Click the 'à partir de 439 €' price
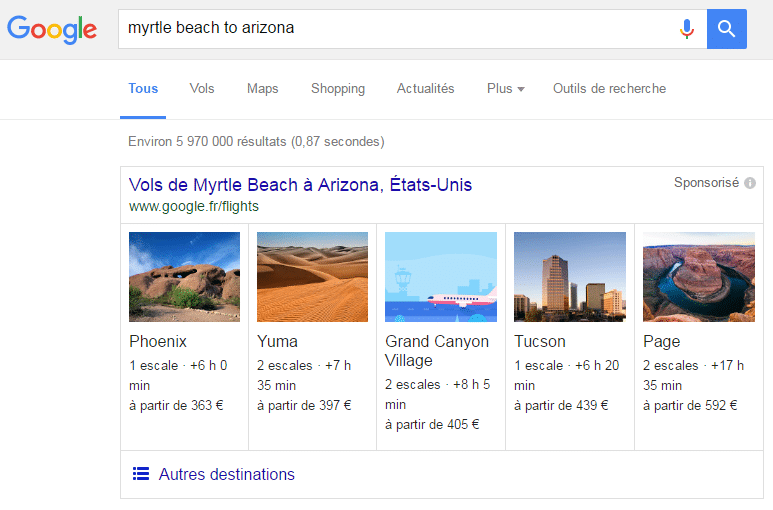The image size is (773, 510). [x=561, y=406]
